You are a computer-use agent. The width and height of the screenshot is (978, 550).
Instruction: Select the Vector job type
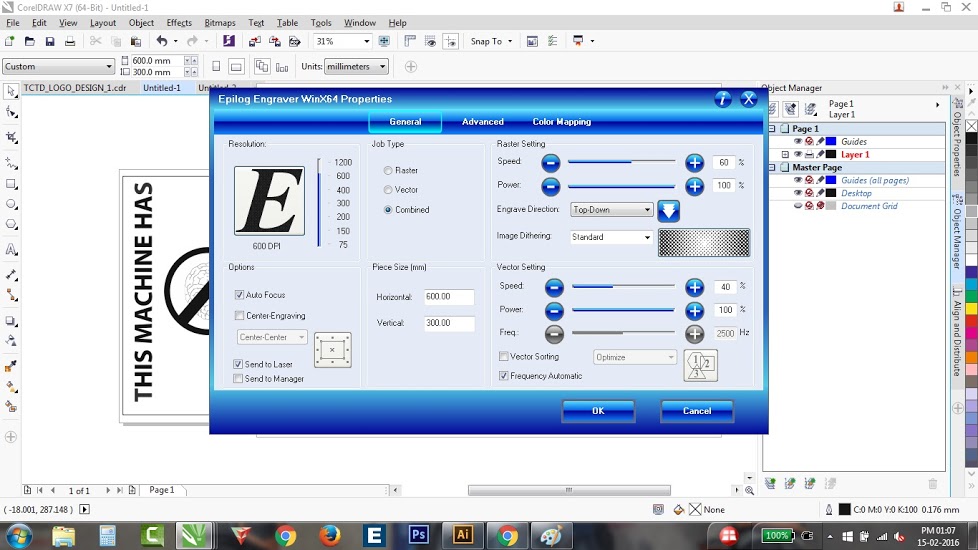(388, 190)
